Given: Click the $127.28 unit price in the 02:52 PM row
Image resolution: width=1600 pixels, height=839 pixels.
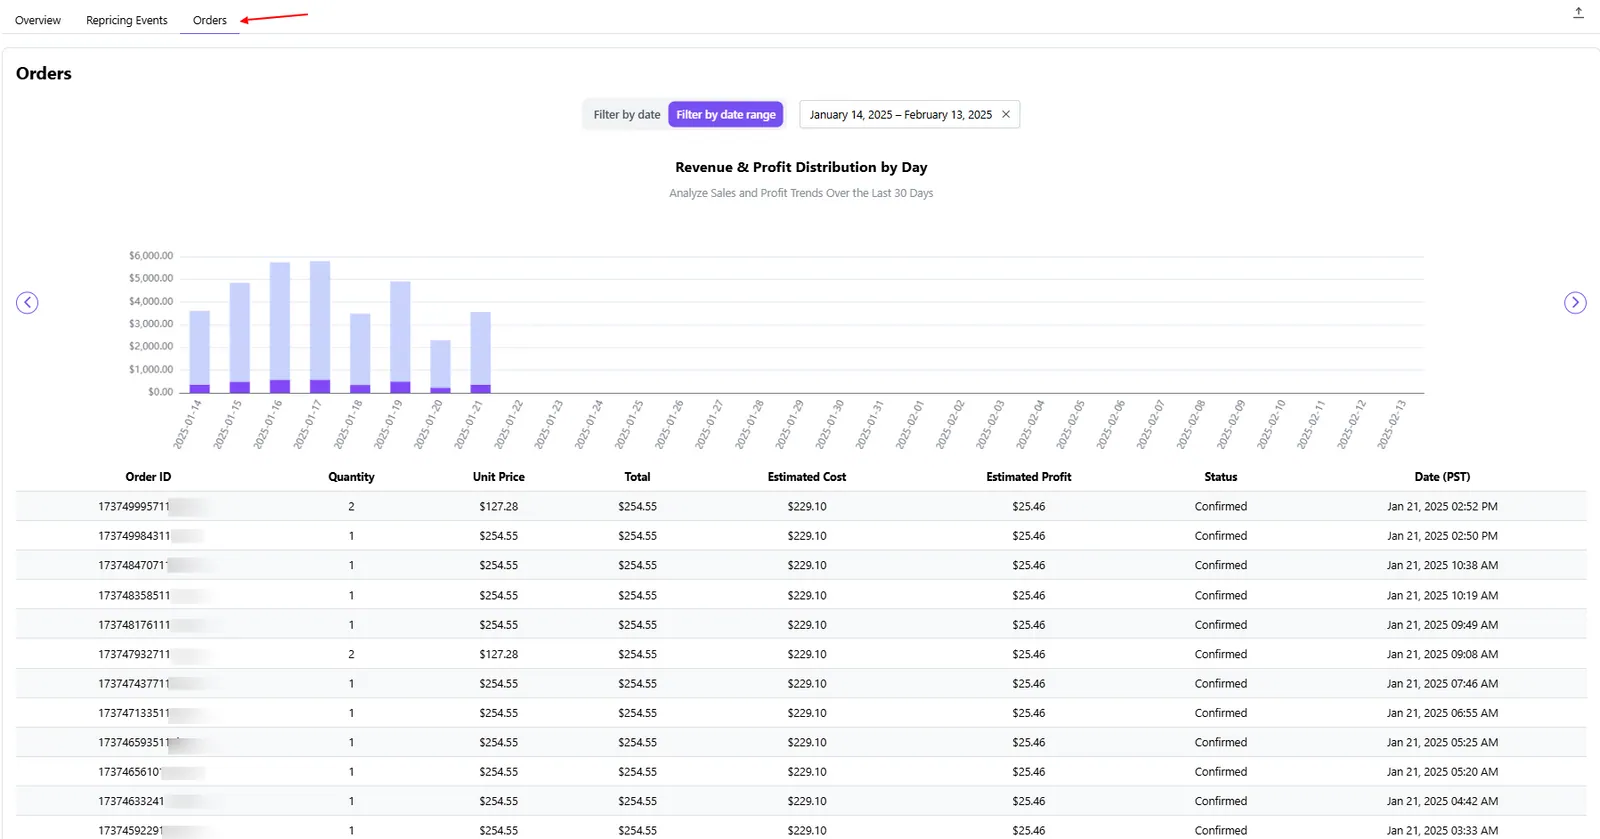Looking at the screenshot, I should pyautogui.click(x=498, y=507).
